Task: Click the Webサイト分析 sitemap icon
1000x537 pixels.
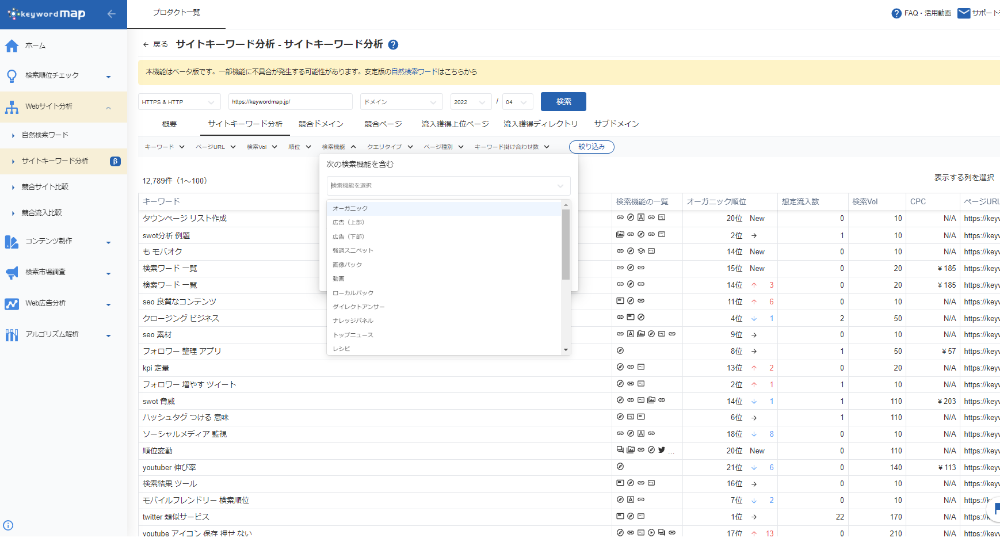Action: (11, 107)
